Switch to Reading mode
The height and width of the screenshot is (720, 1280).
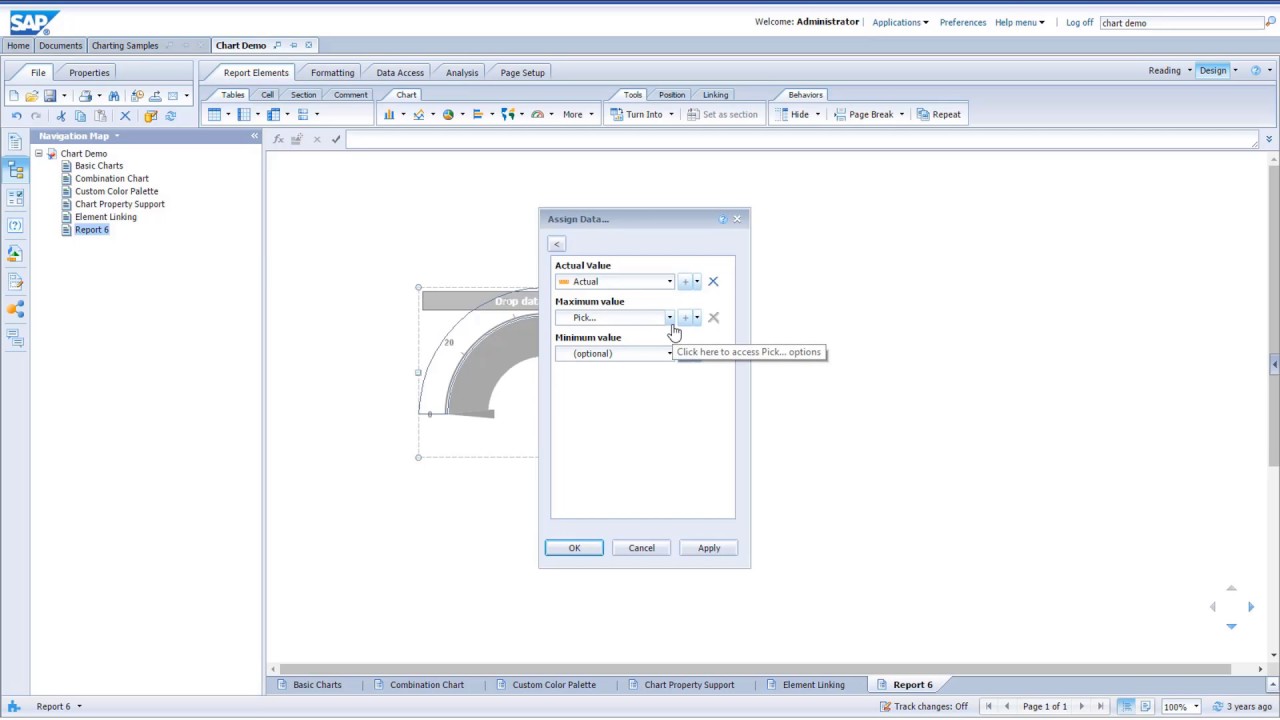1164,71
